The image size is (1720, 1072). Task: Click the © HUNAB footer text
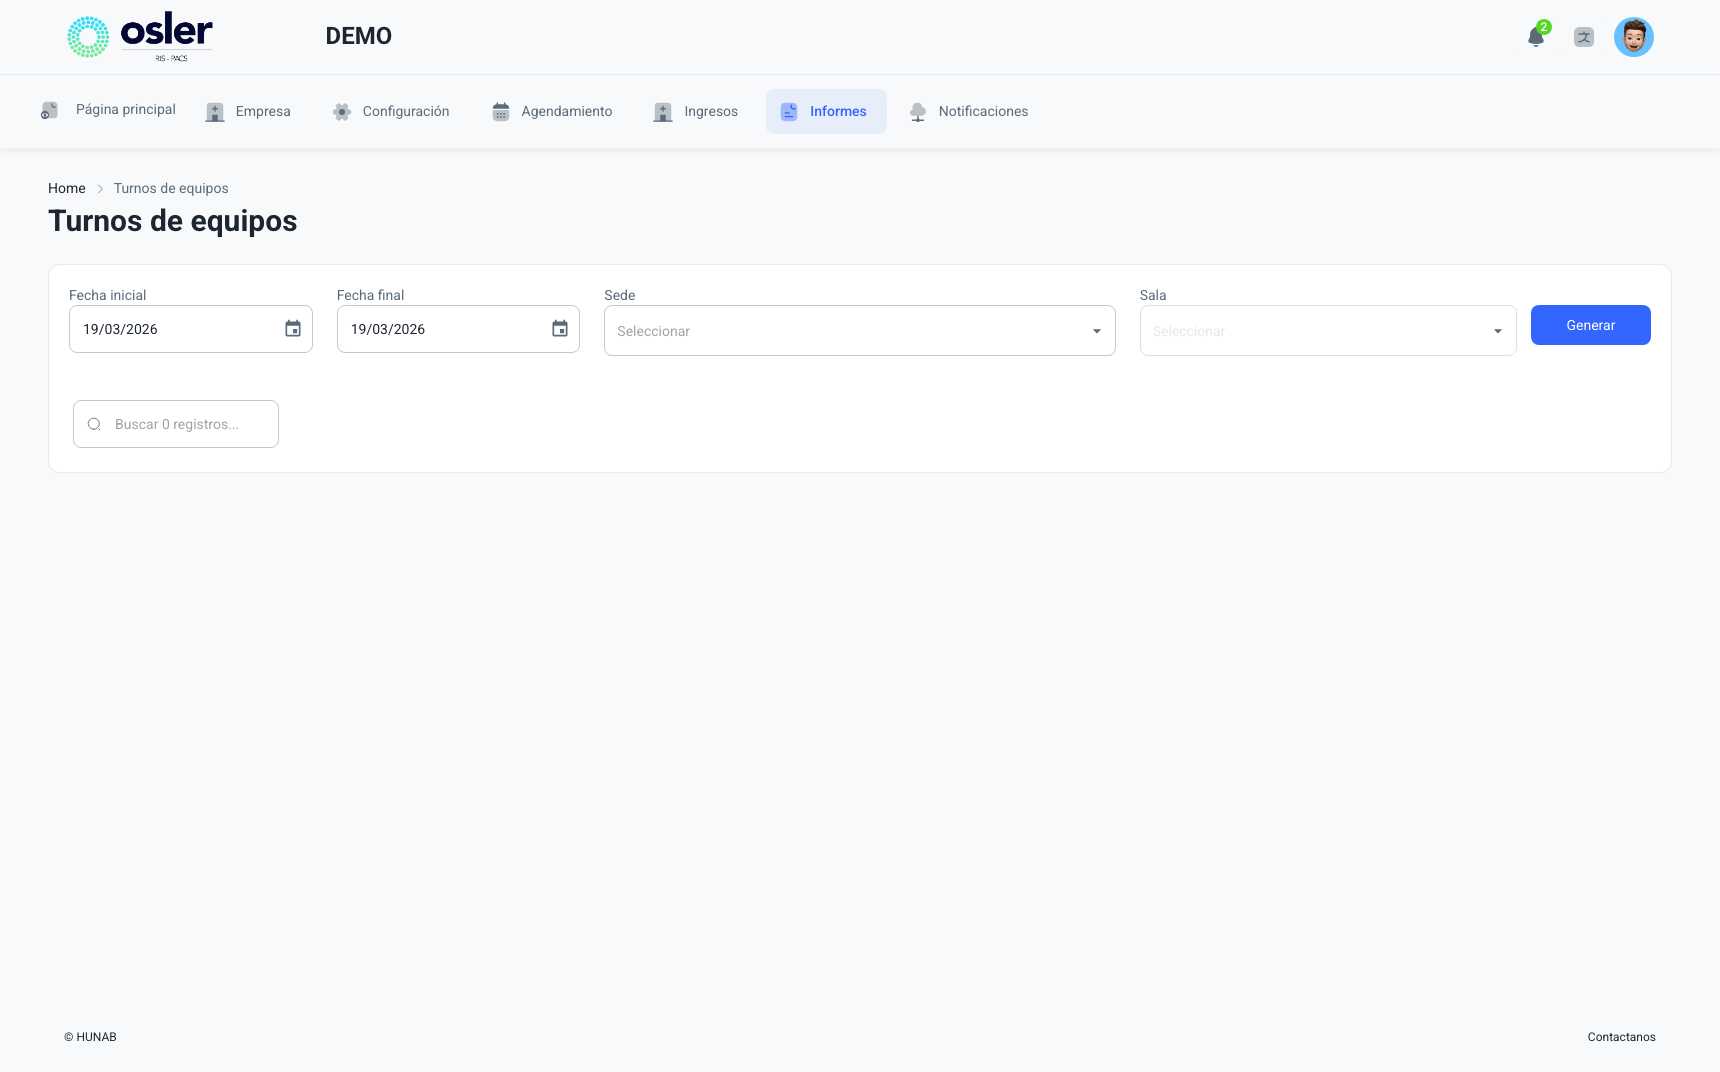[90, 1037]
